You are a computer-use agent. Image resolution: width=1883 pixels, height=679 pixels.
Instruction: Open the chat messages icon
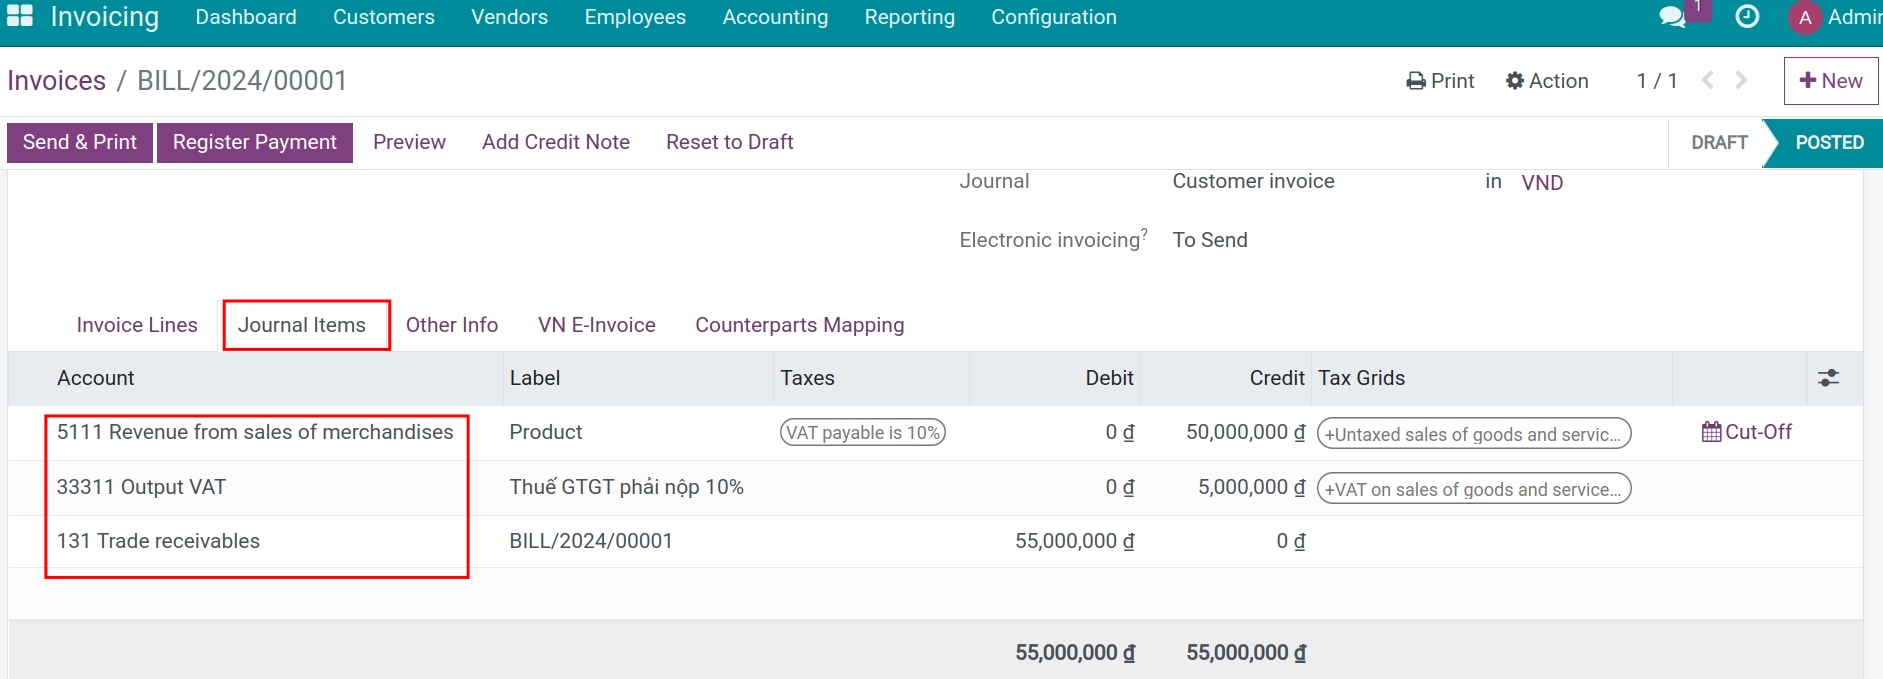click(1672, 17)
